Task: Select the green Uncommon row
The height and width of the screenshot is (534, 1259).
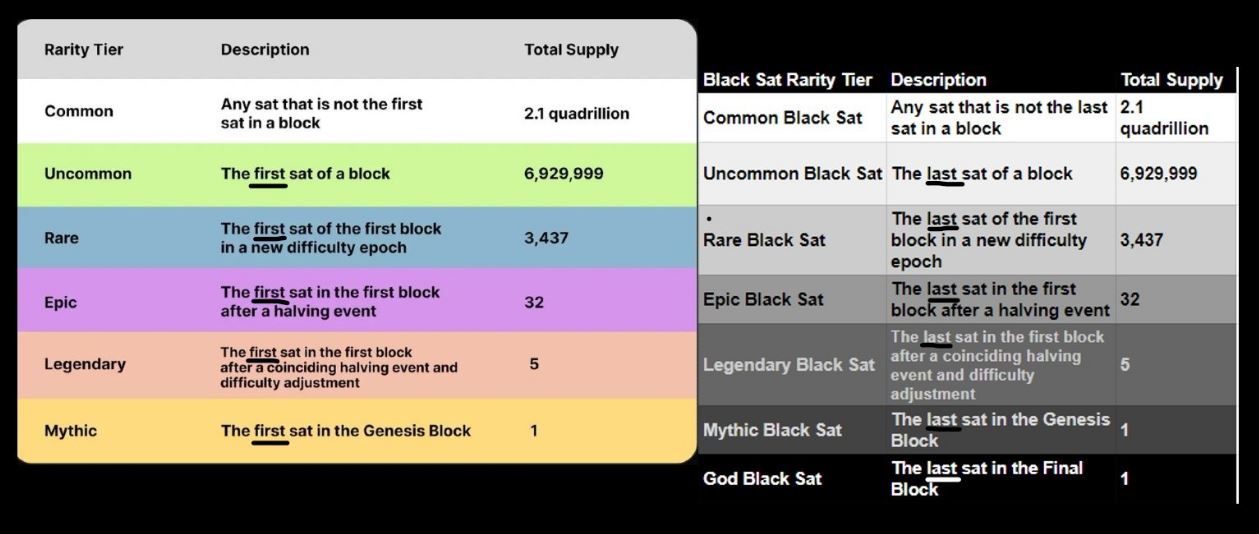Action: coord(356,174)
